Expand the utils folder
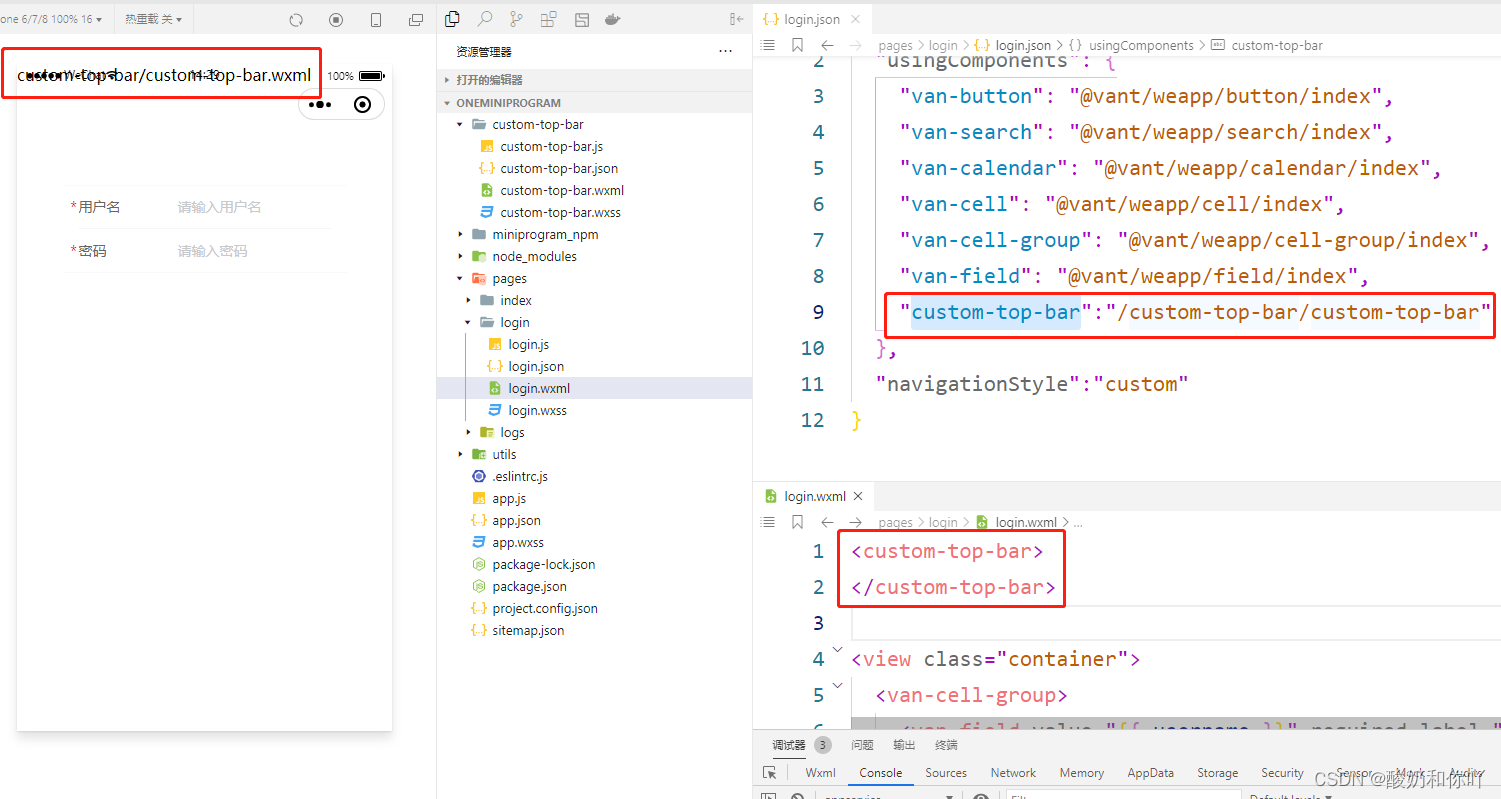1501x799 pixels. click(x=504, y=454)
